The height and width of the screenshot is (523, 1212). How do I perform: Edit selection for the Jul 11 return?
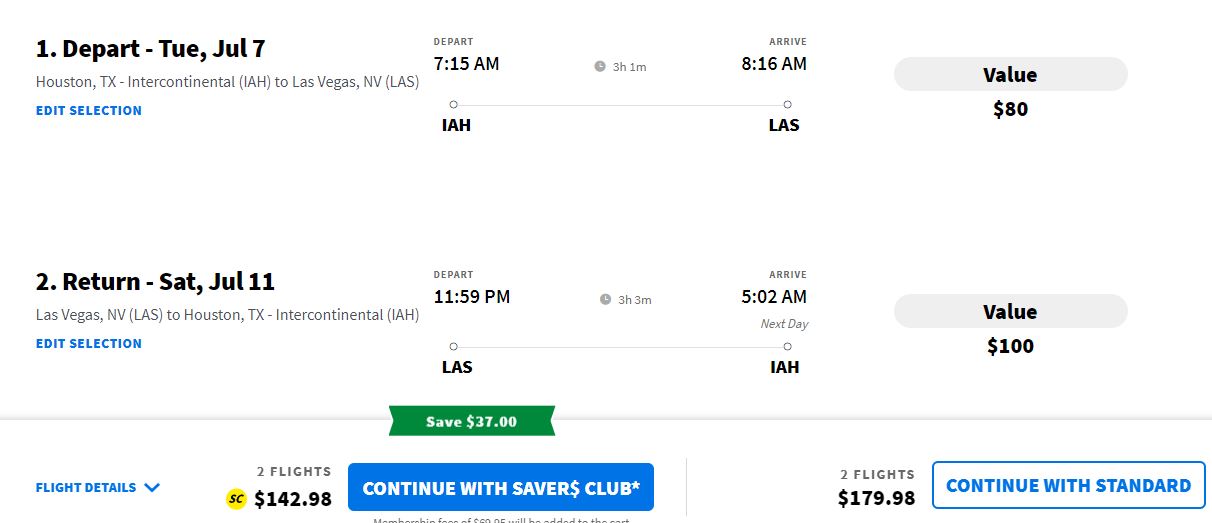(89, 344)
